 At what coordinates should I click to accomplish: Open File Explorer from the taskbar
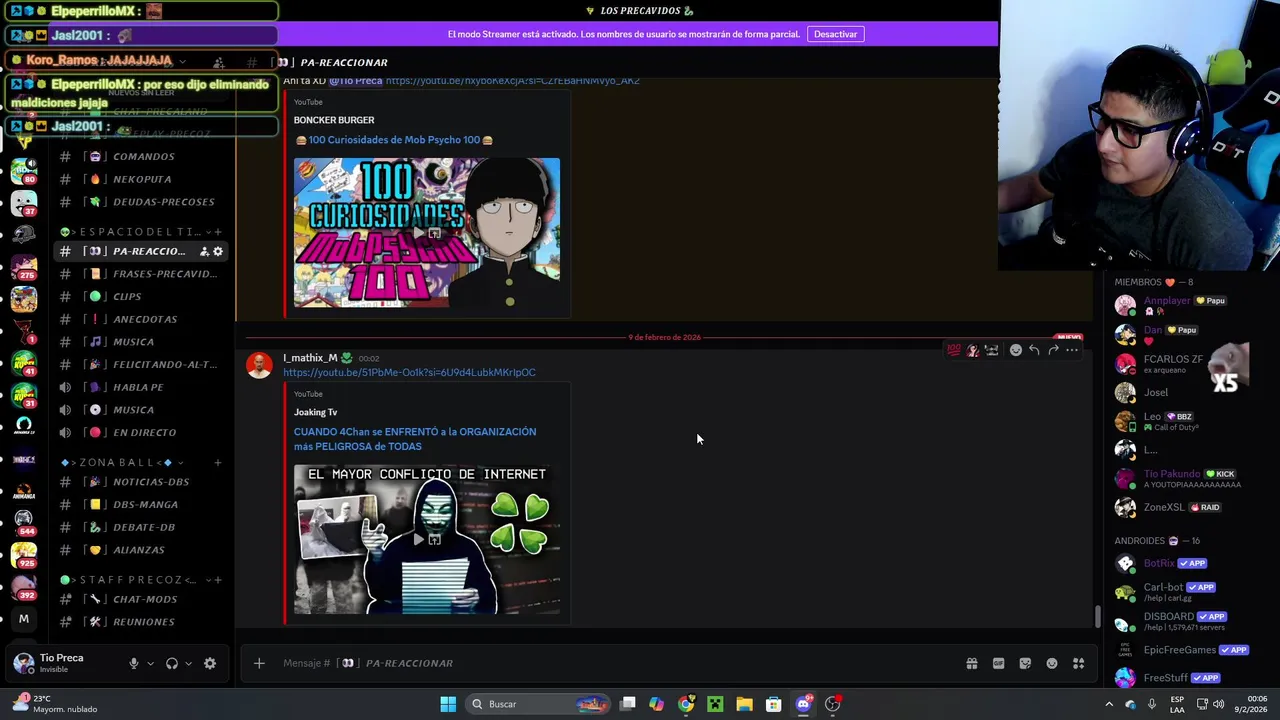click(744, 704)
